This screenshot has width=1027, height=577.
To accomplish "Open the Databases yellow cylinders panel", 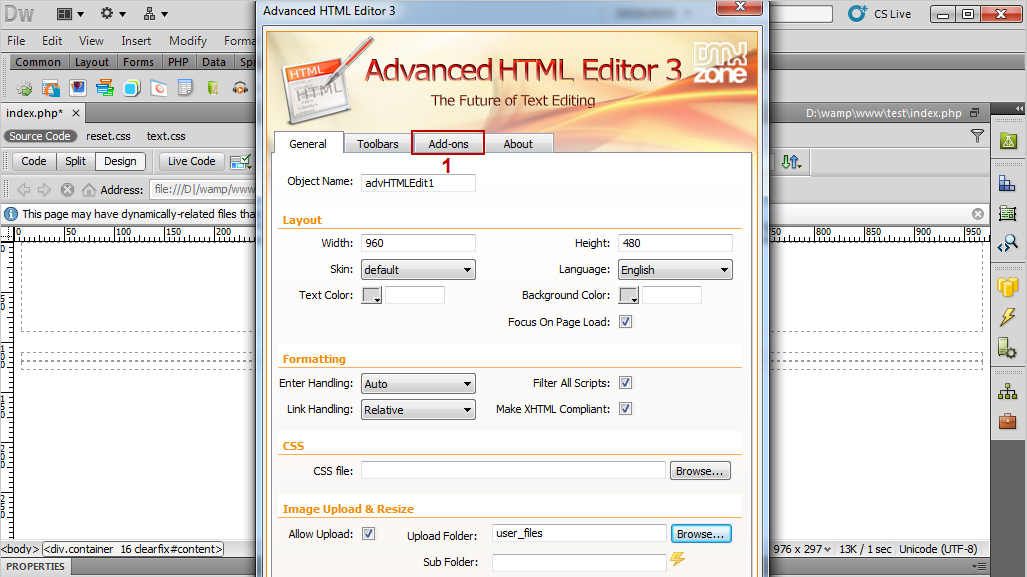I will tap(1007, 286).
